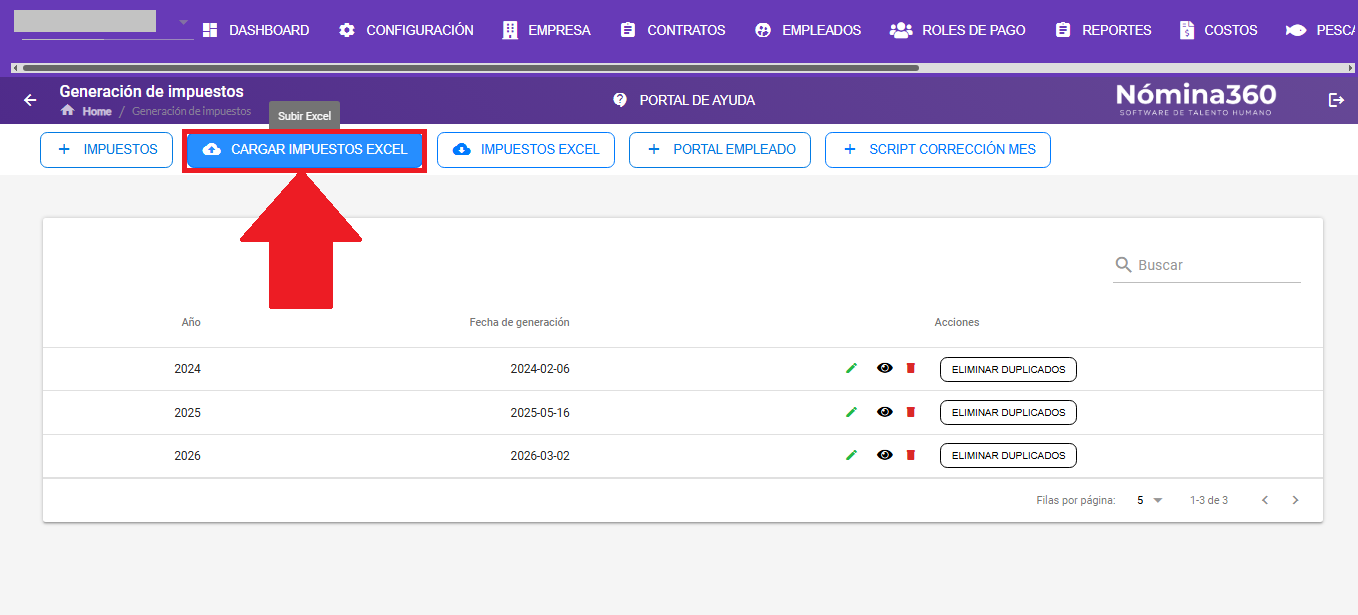The image size is (1358, 615).
Task: Click the Empresa building icon
Action: tap(510, 30)
